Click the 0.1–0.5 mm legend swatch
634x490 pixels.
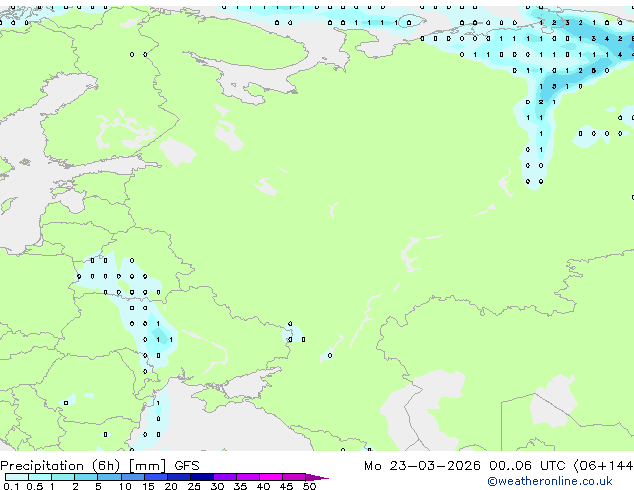pyautogui.click(x=17, y=477)
